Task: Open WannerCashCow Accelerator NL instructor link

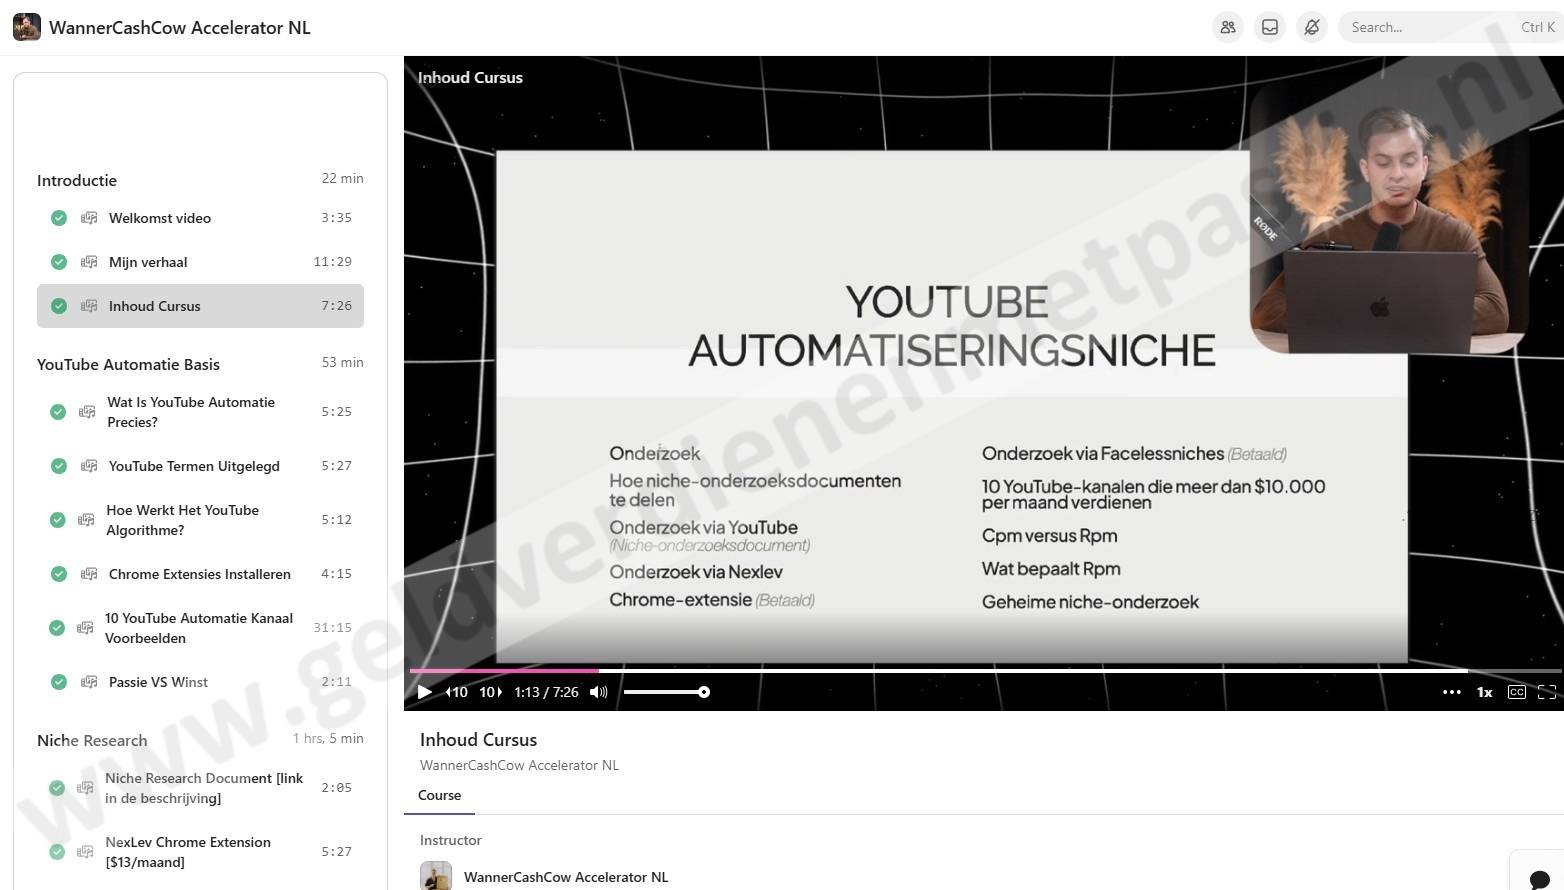Action: pos(565,877)
